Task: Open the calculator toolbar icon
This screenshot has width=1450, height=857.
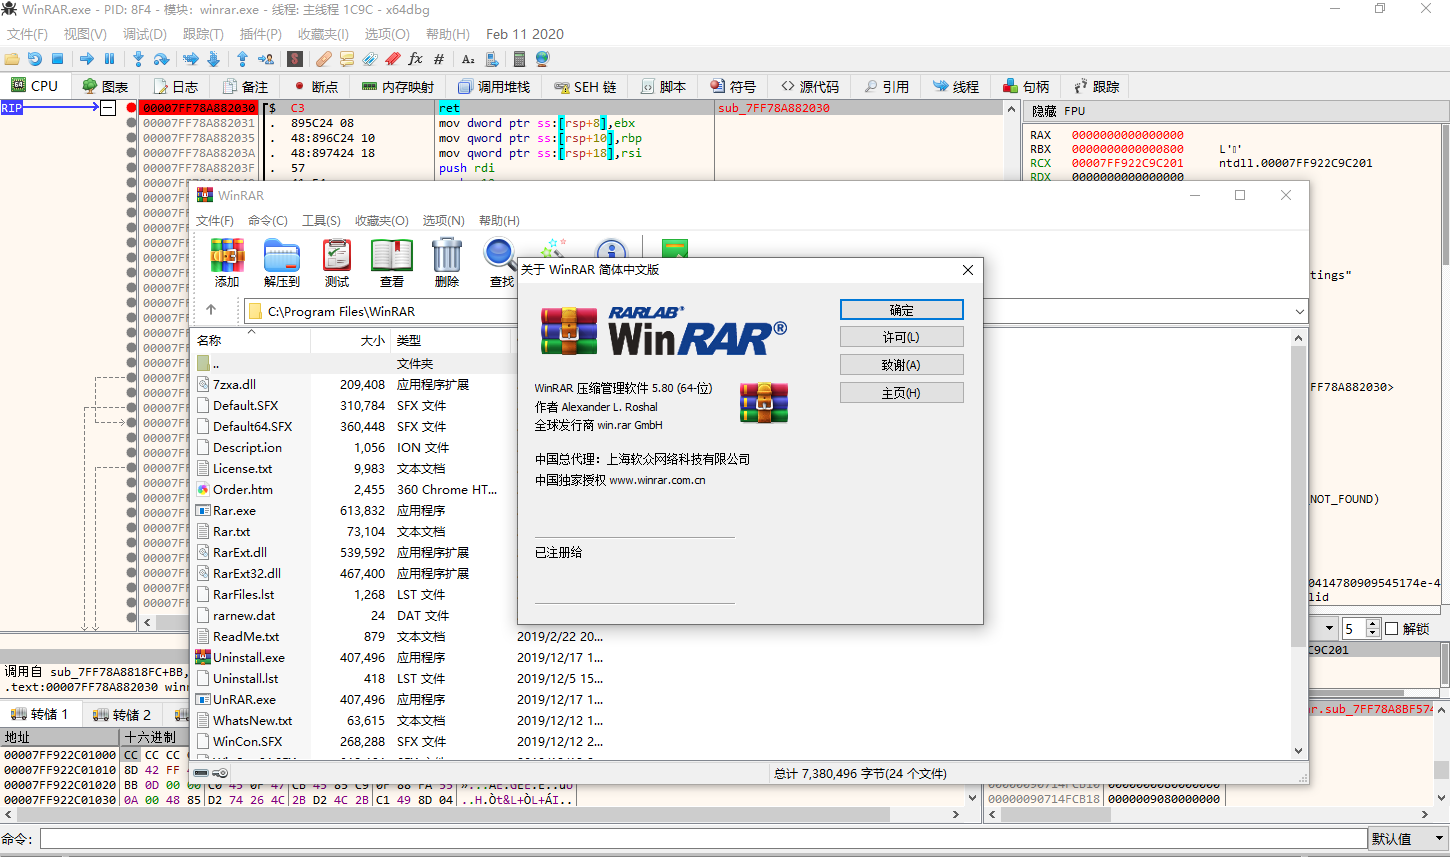Action: click(519, 59)
